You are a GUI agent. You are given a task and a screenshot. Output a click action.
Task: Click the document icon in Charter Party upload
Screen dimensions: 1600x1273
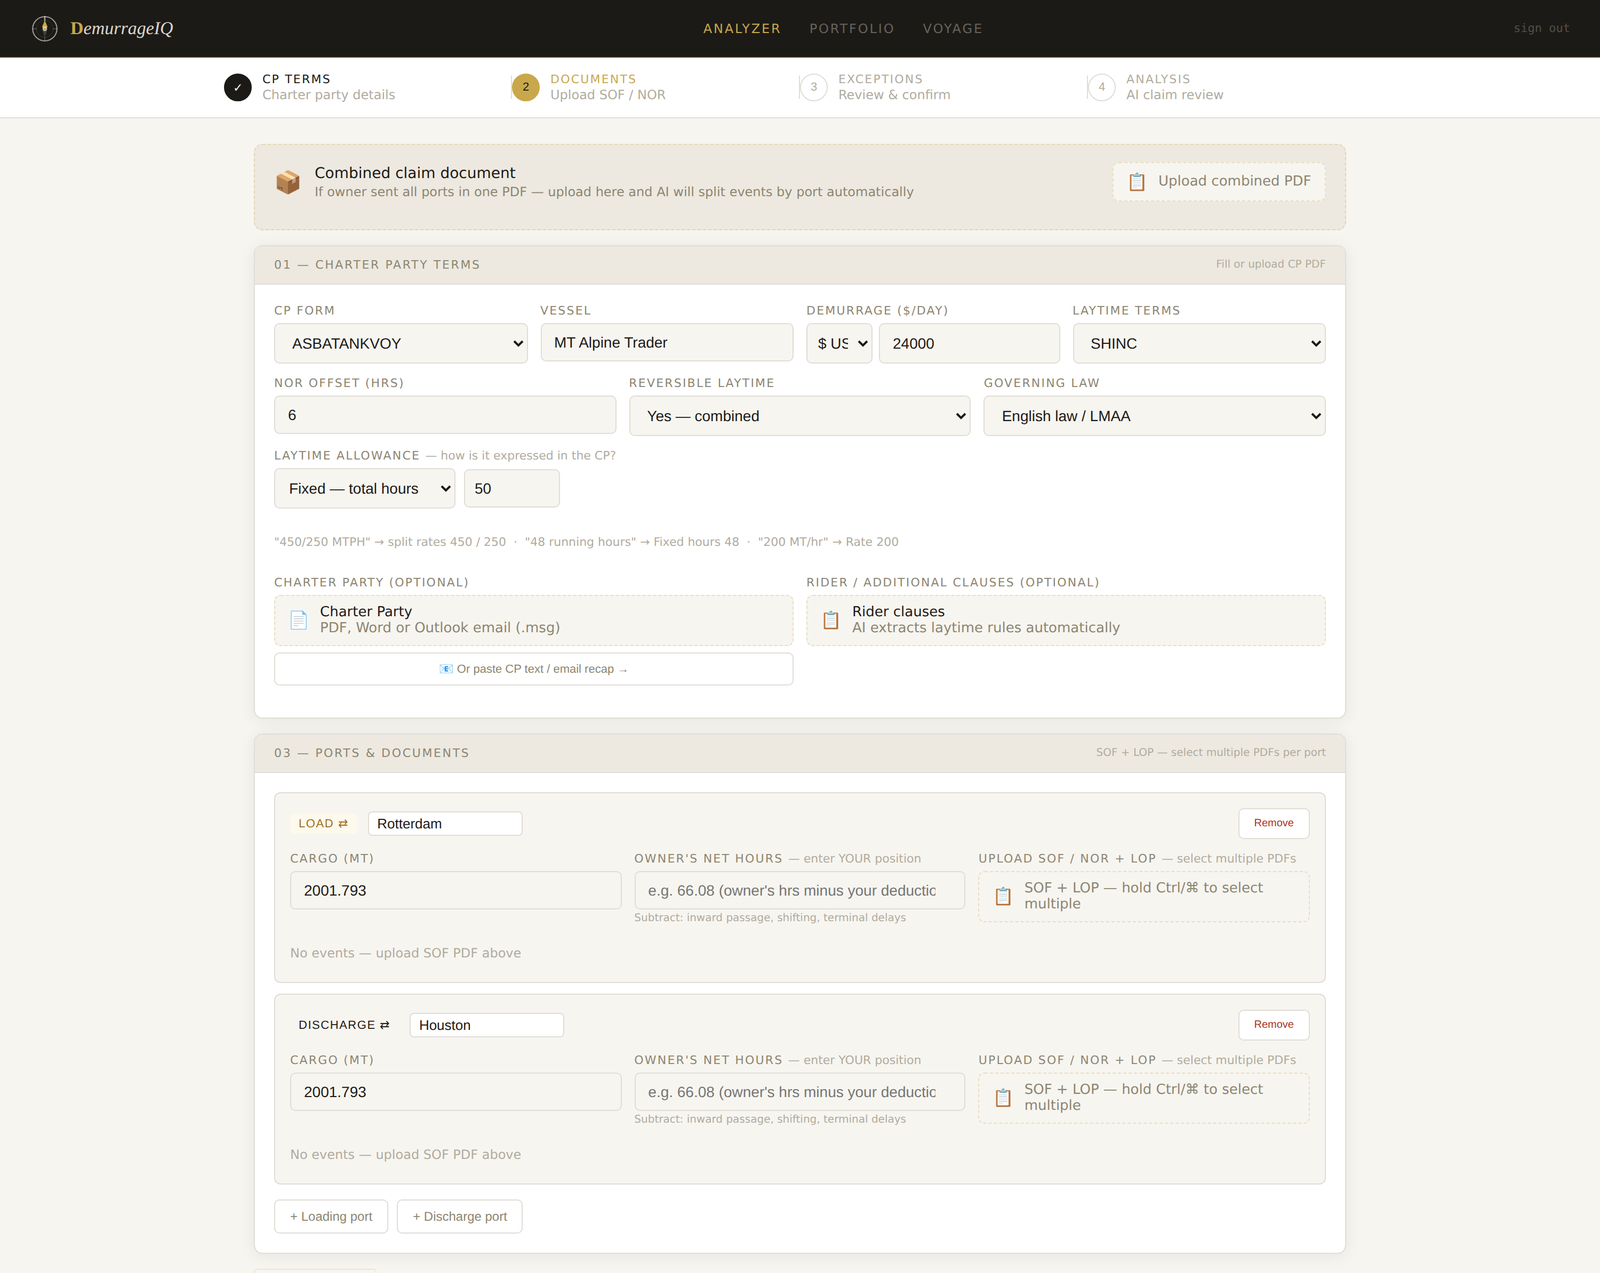[298, 620]
